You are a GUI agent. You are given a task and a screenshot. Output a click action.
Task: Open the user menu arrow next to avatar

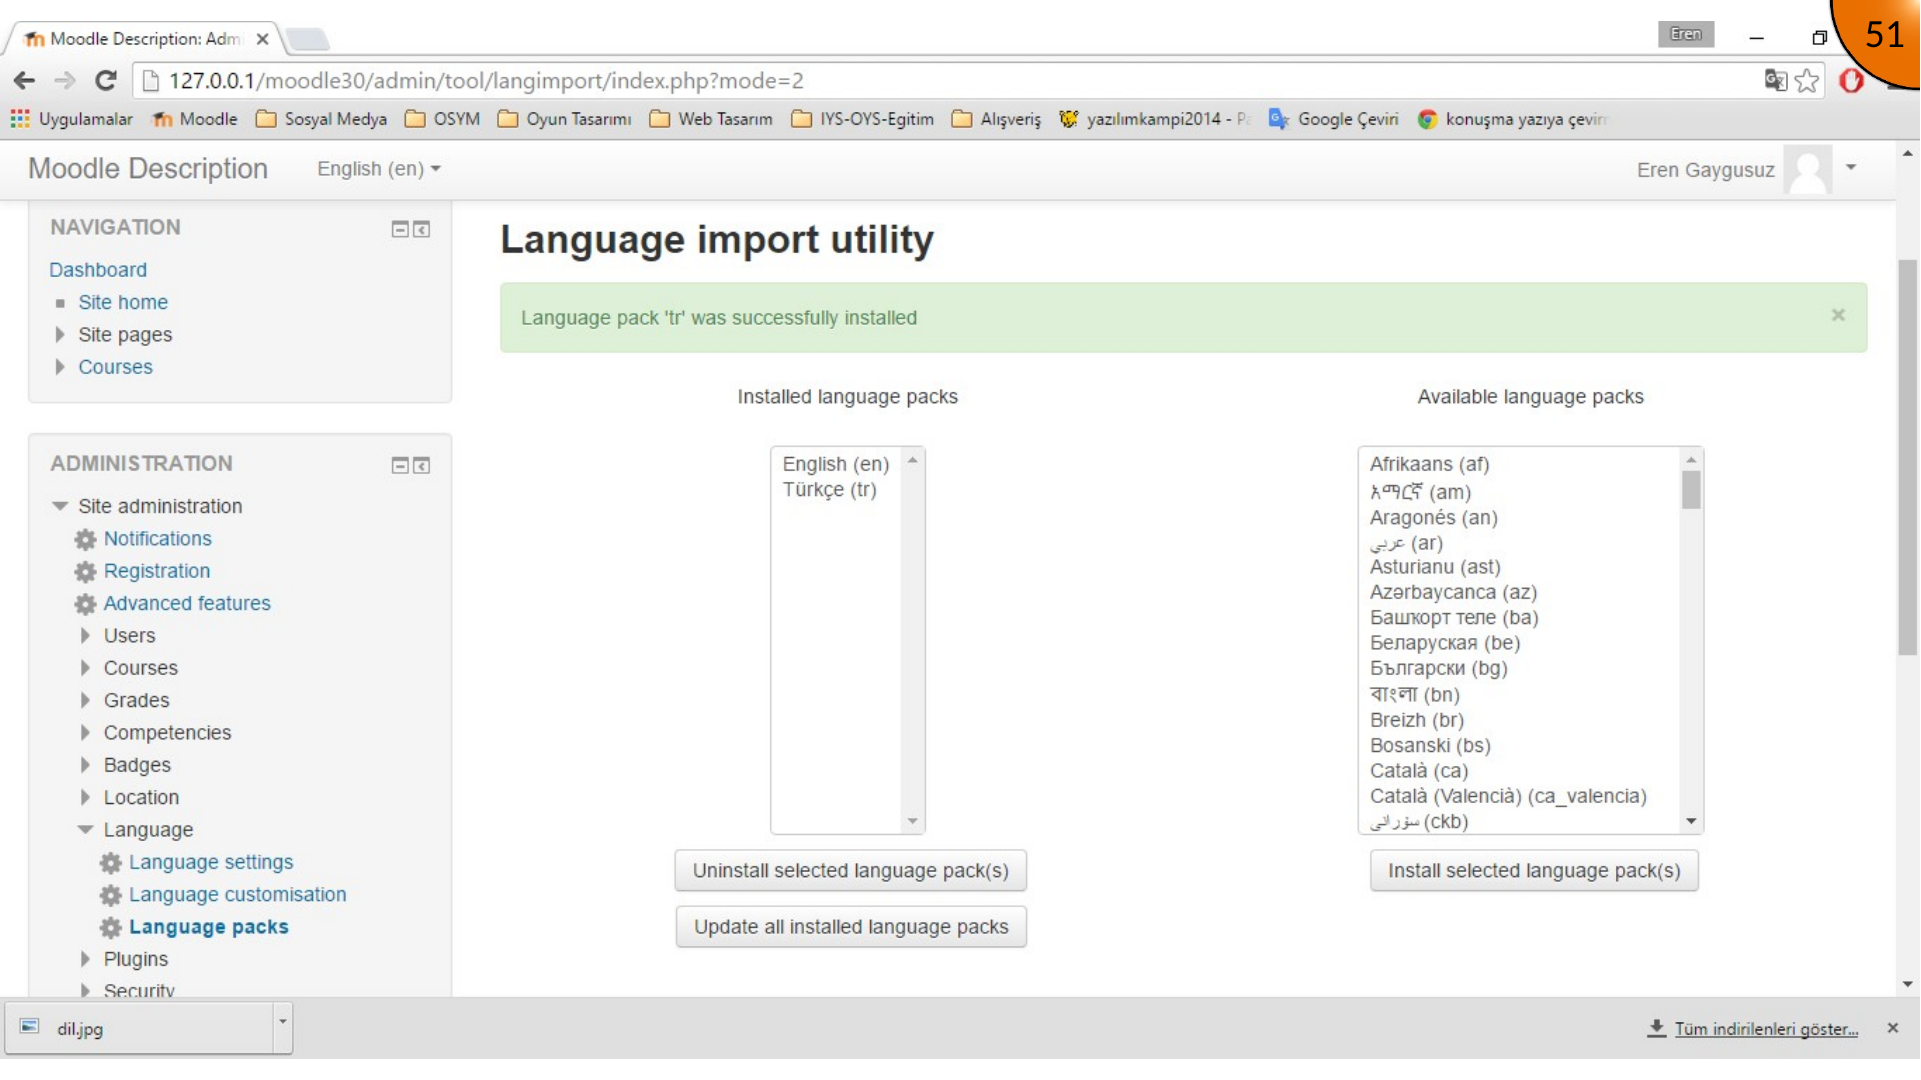pos(1851,168)
